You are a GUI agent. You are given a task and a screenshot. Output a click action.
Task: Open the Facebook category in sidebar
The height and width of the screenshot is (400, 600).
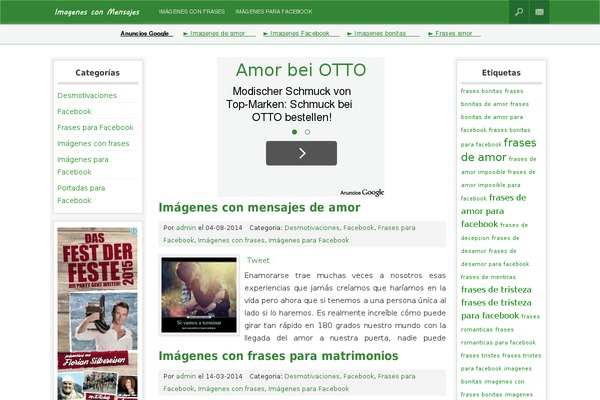74,111
